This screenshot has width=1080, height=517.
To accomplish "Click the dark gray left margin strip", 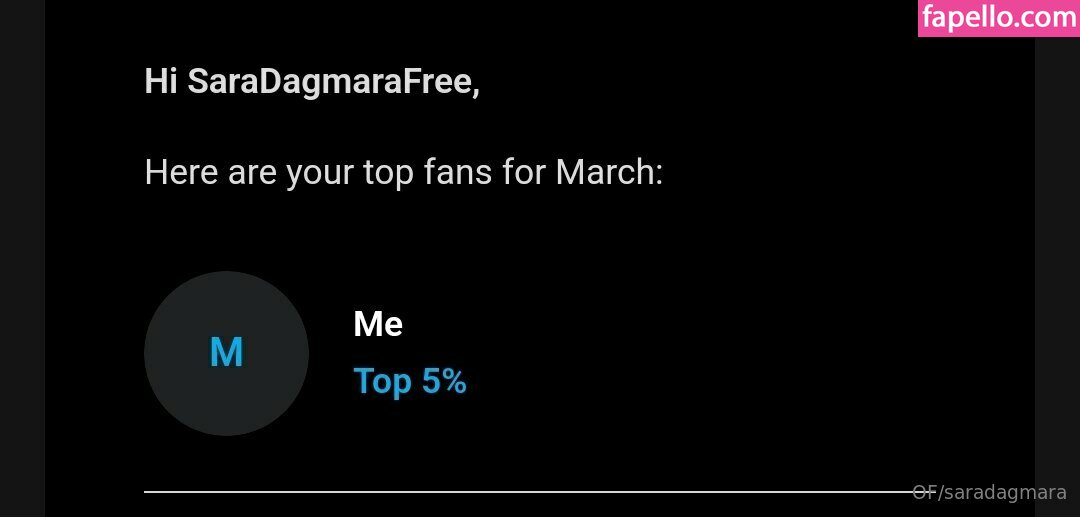I will coord(22,258).
